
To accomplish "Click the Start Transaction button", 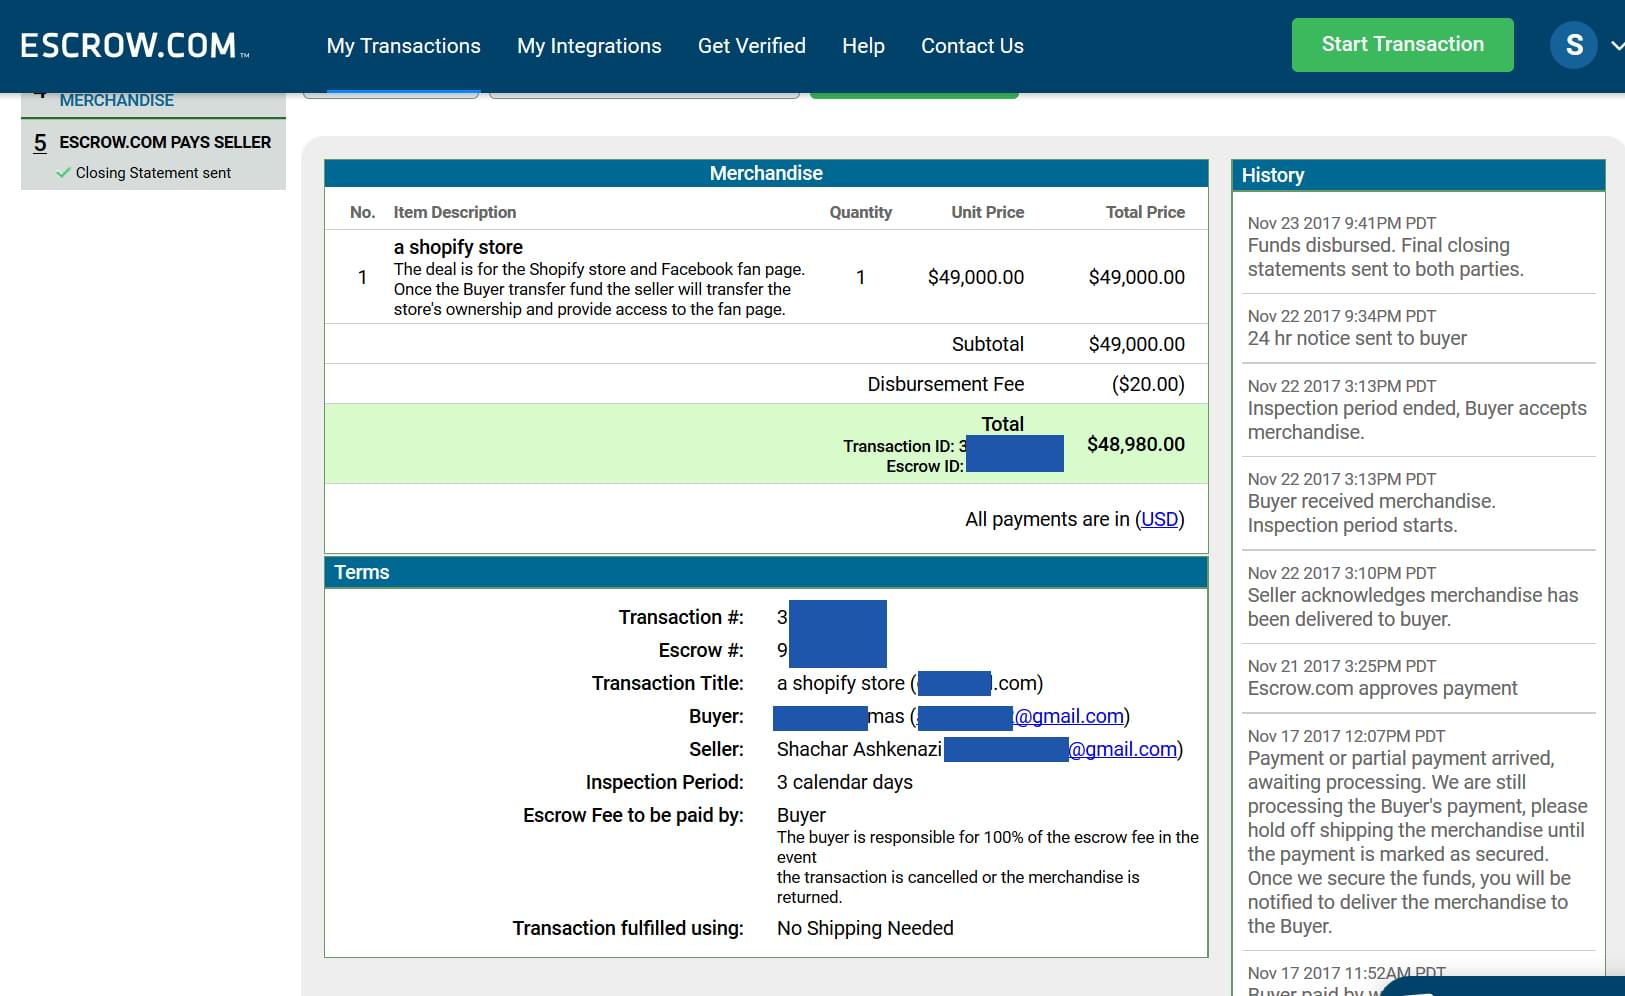I will (1402, 45).
